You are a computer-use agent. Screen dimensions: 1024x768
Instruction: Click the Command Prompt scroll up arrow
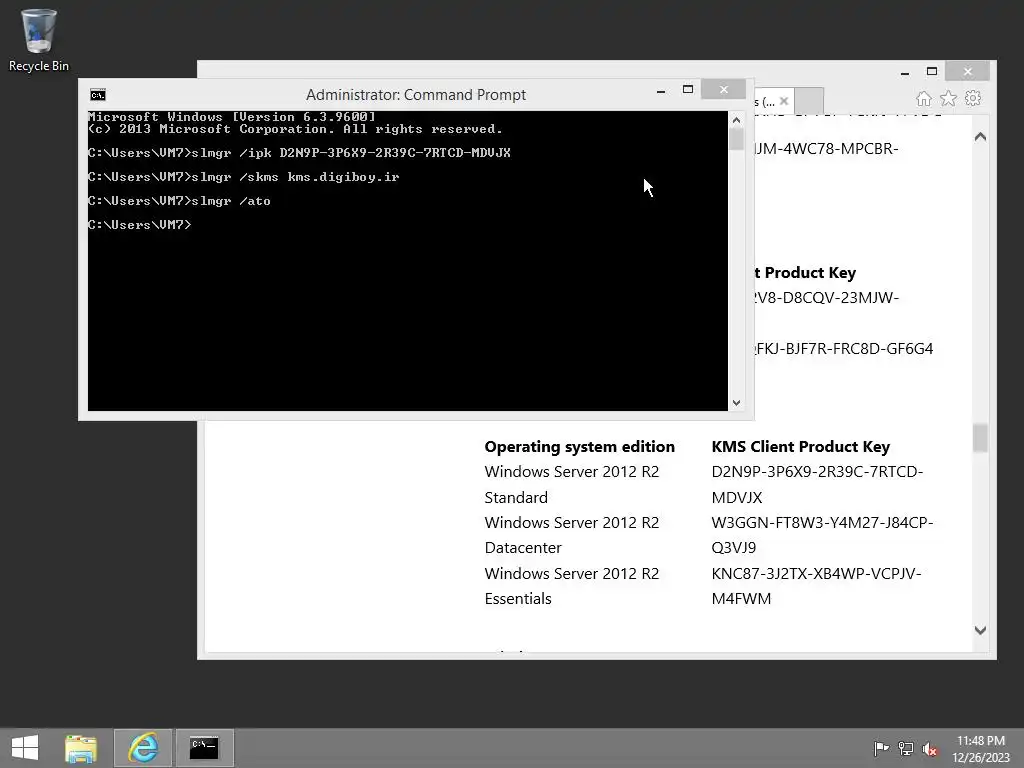pos(737,120)
